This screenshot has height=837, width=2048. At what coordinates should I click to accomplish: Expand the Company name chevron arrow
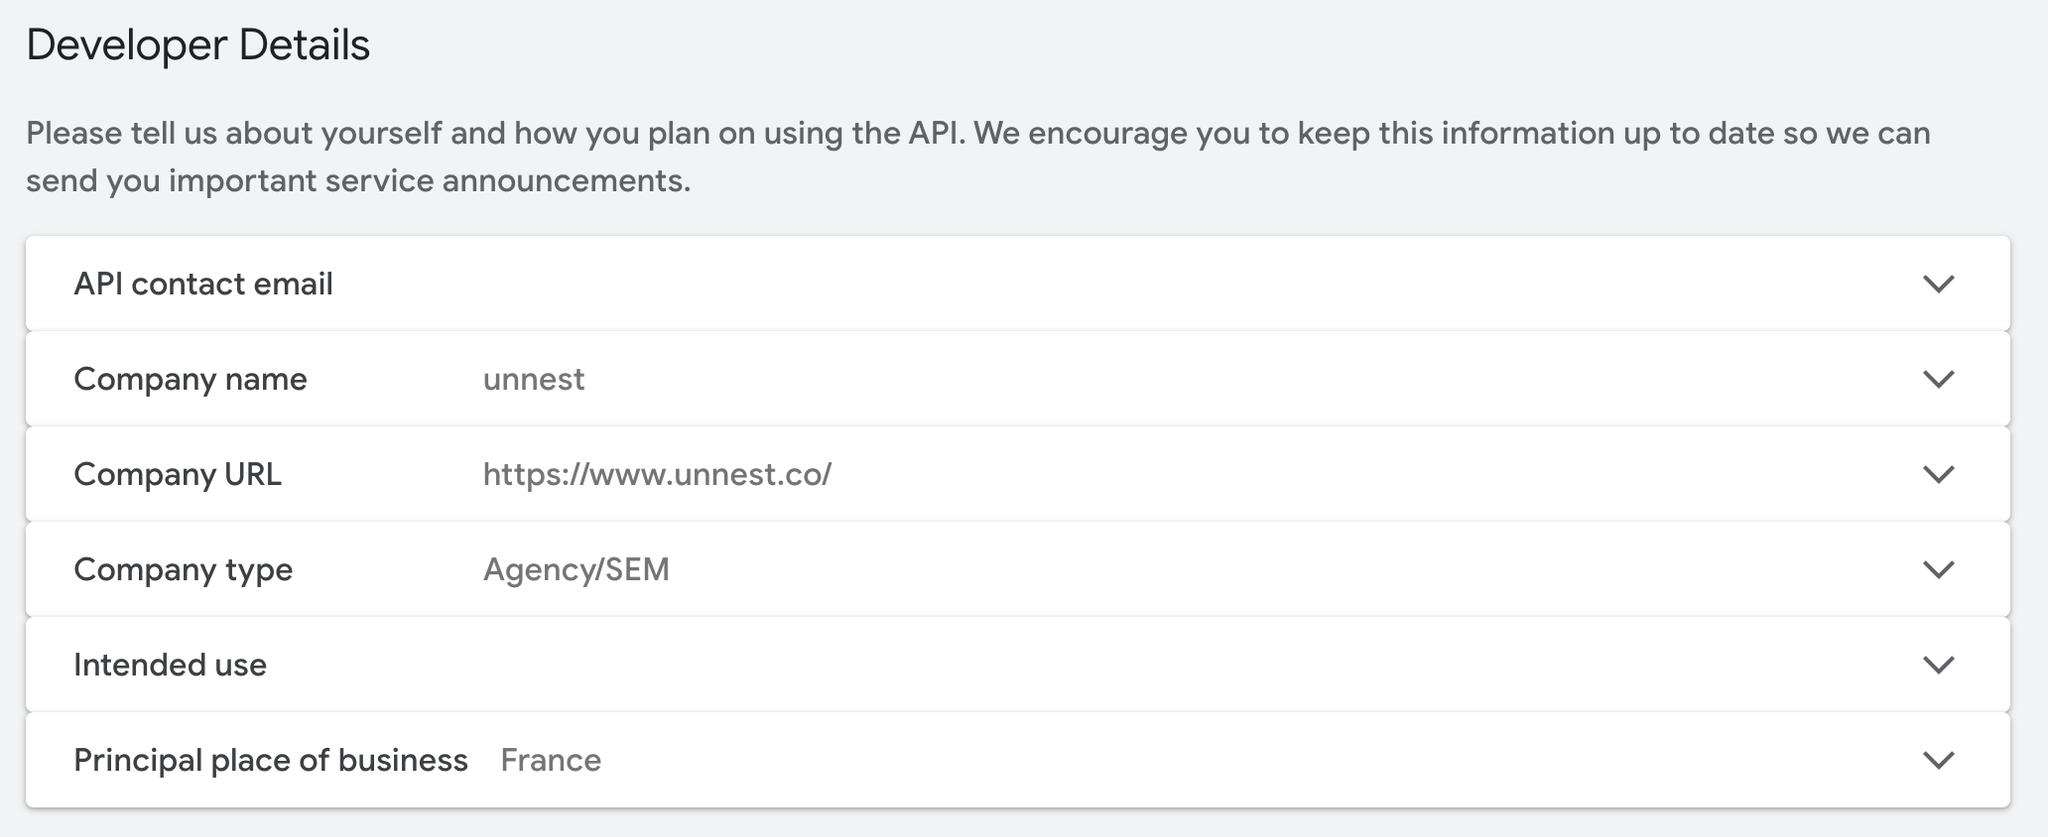(x=1938, y=379)
